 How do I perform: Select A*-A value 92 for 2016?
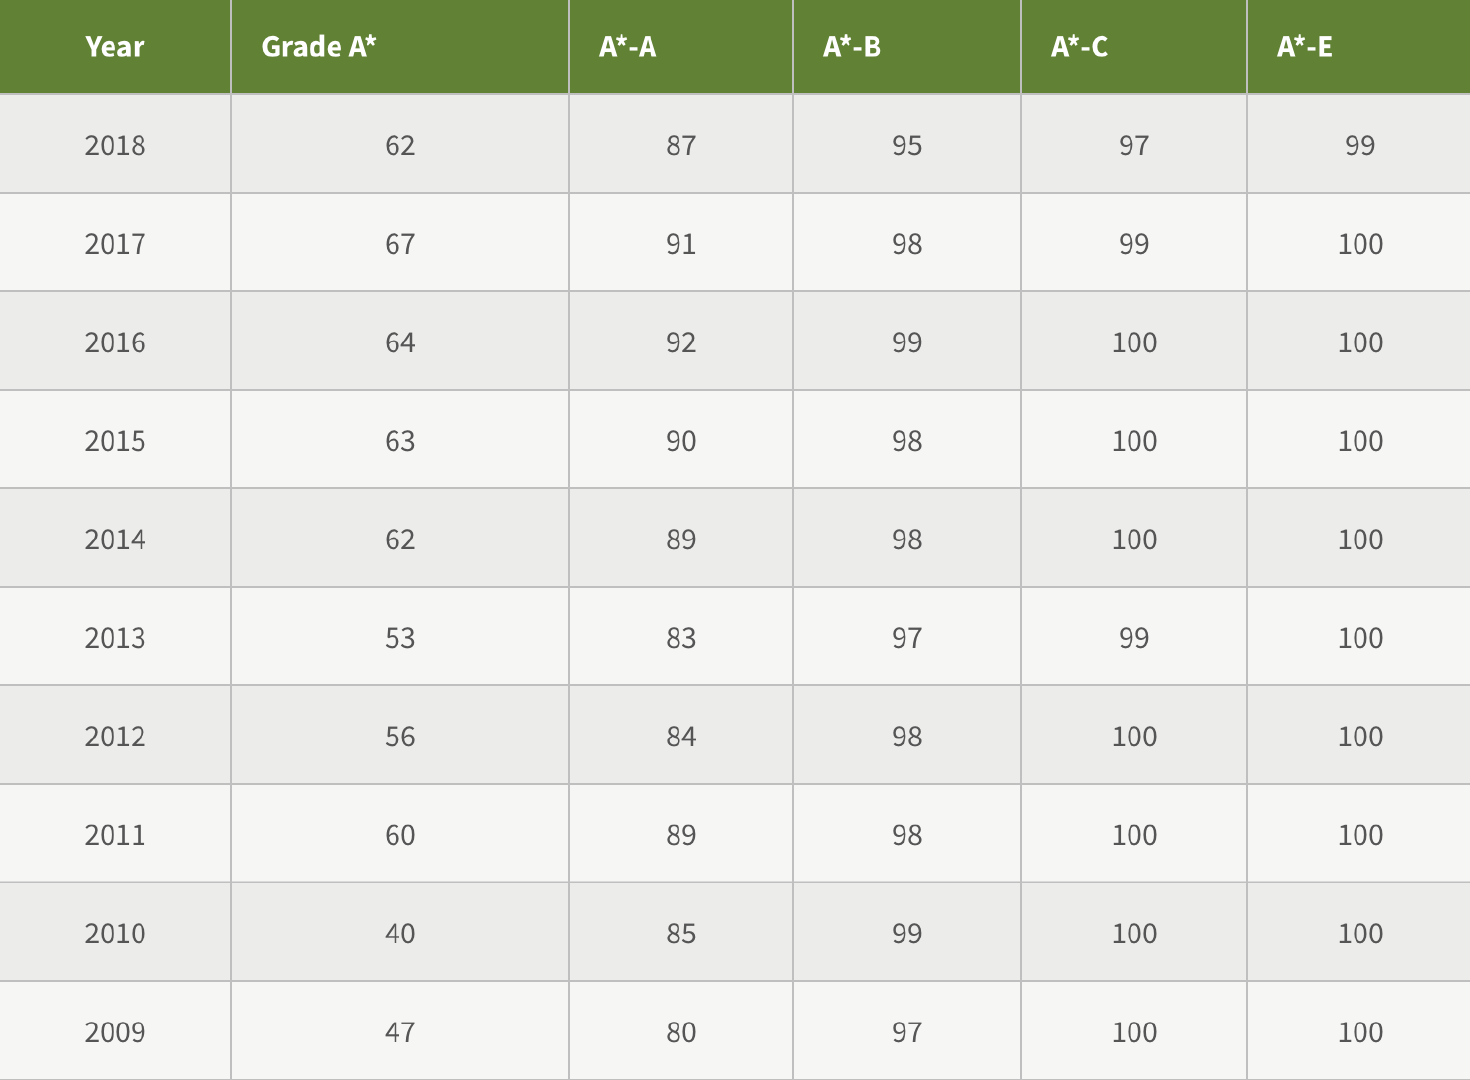(681, 342)
